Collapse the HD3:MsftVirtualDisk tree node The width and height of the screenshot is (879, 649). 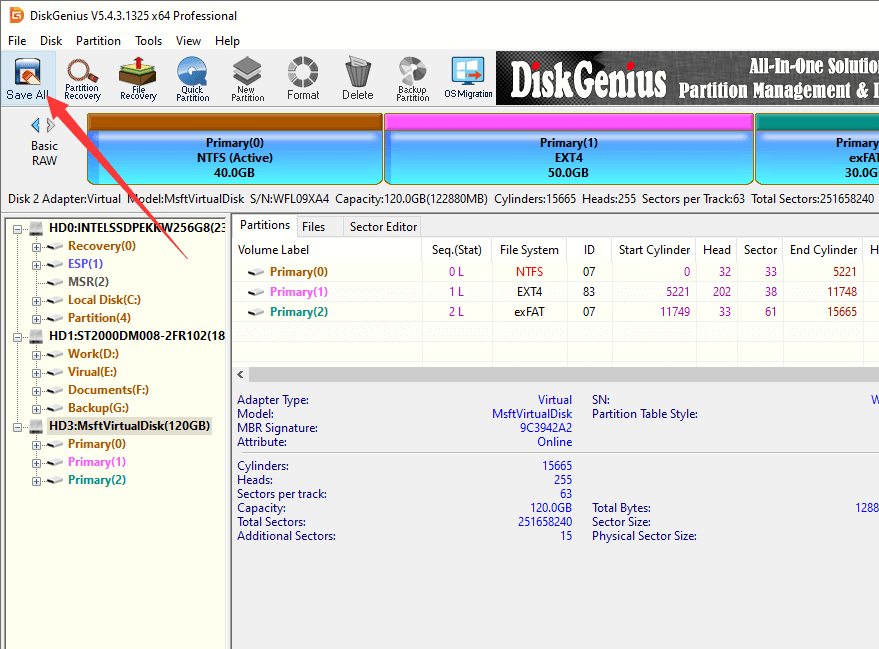18,426
